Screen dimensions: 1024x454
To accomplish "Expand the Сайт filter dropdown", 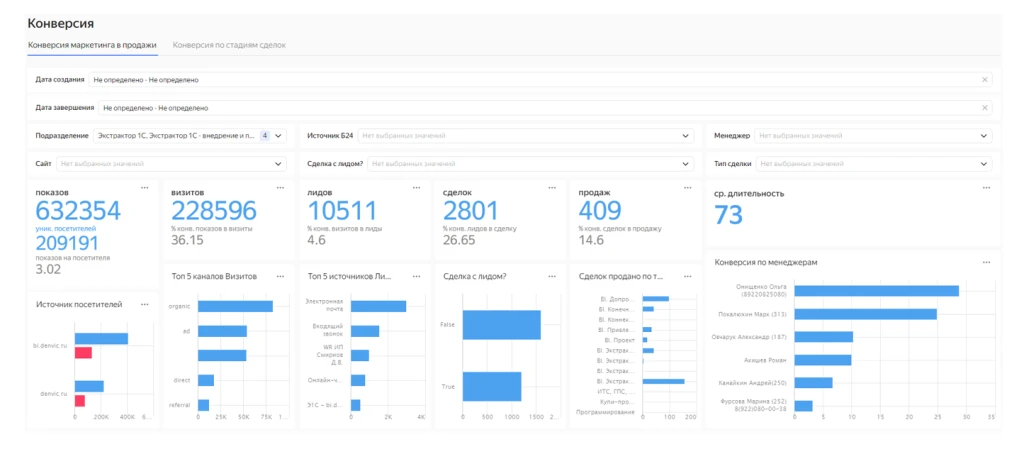I will pyautogui.click(x=279, y=163).
